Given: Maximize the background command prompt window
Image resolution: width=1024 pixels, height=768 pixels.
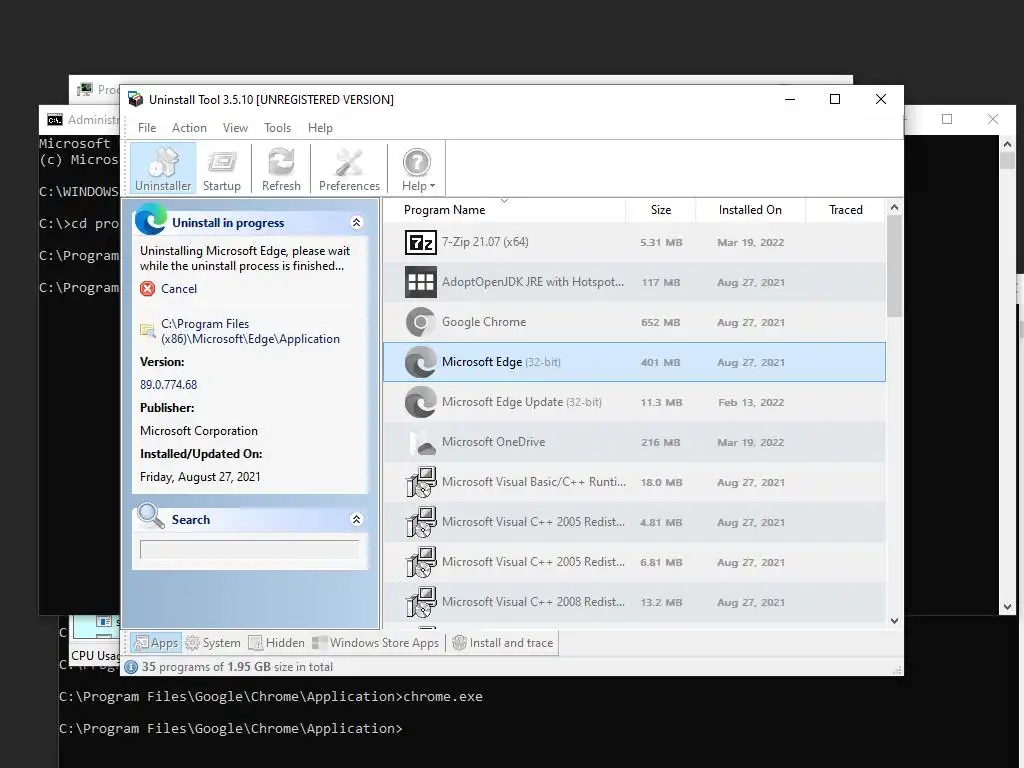Looking at the screenshot, I should pos(947,119).
